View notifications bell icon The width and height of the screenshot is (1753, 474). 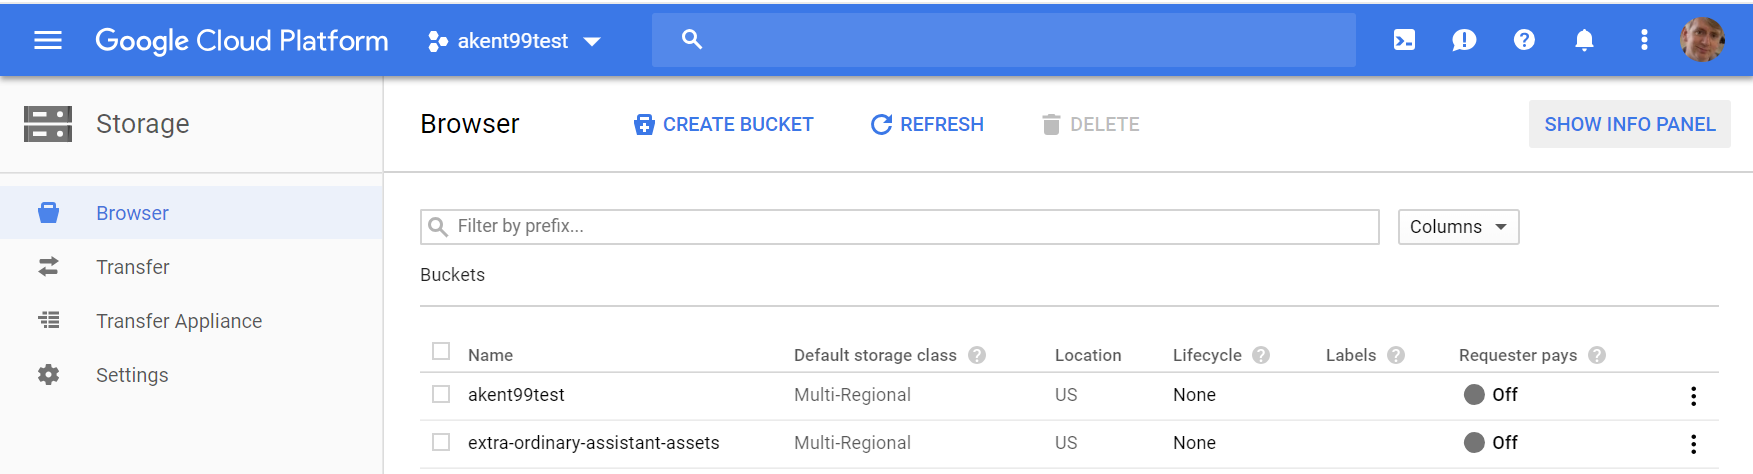click(1584, 40)
